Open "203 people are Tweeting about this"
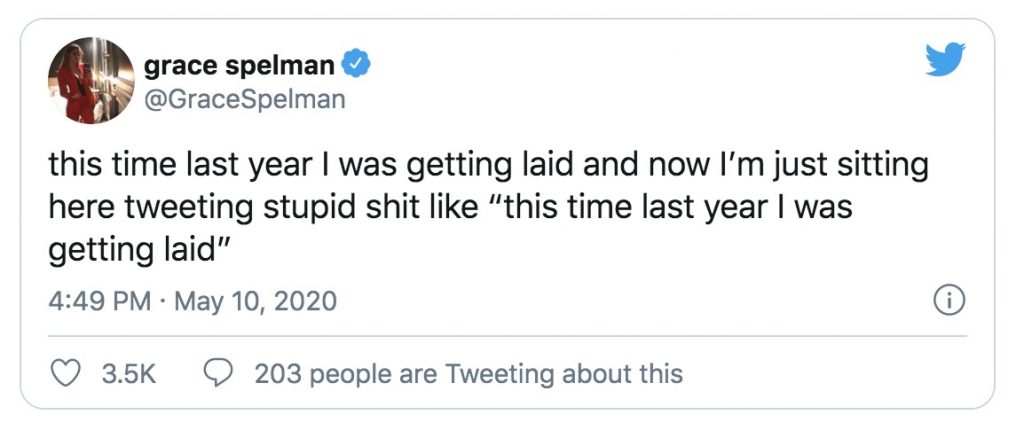This screenshot has height=438, width=1024. click(x=468, y=374)
